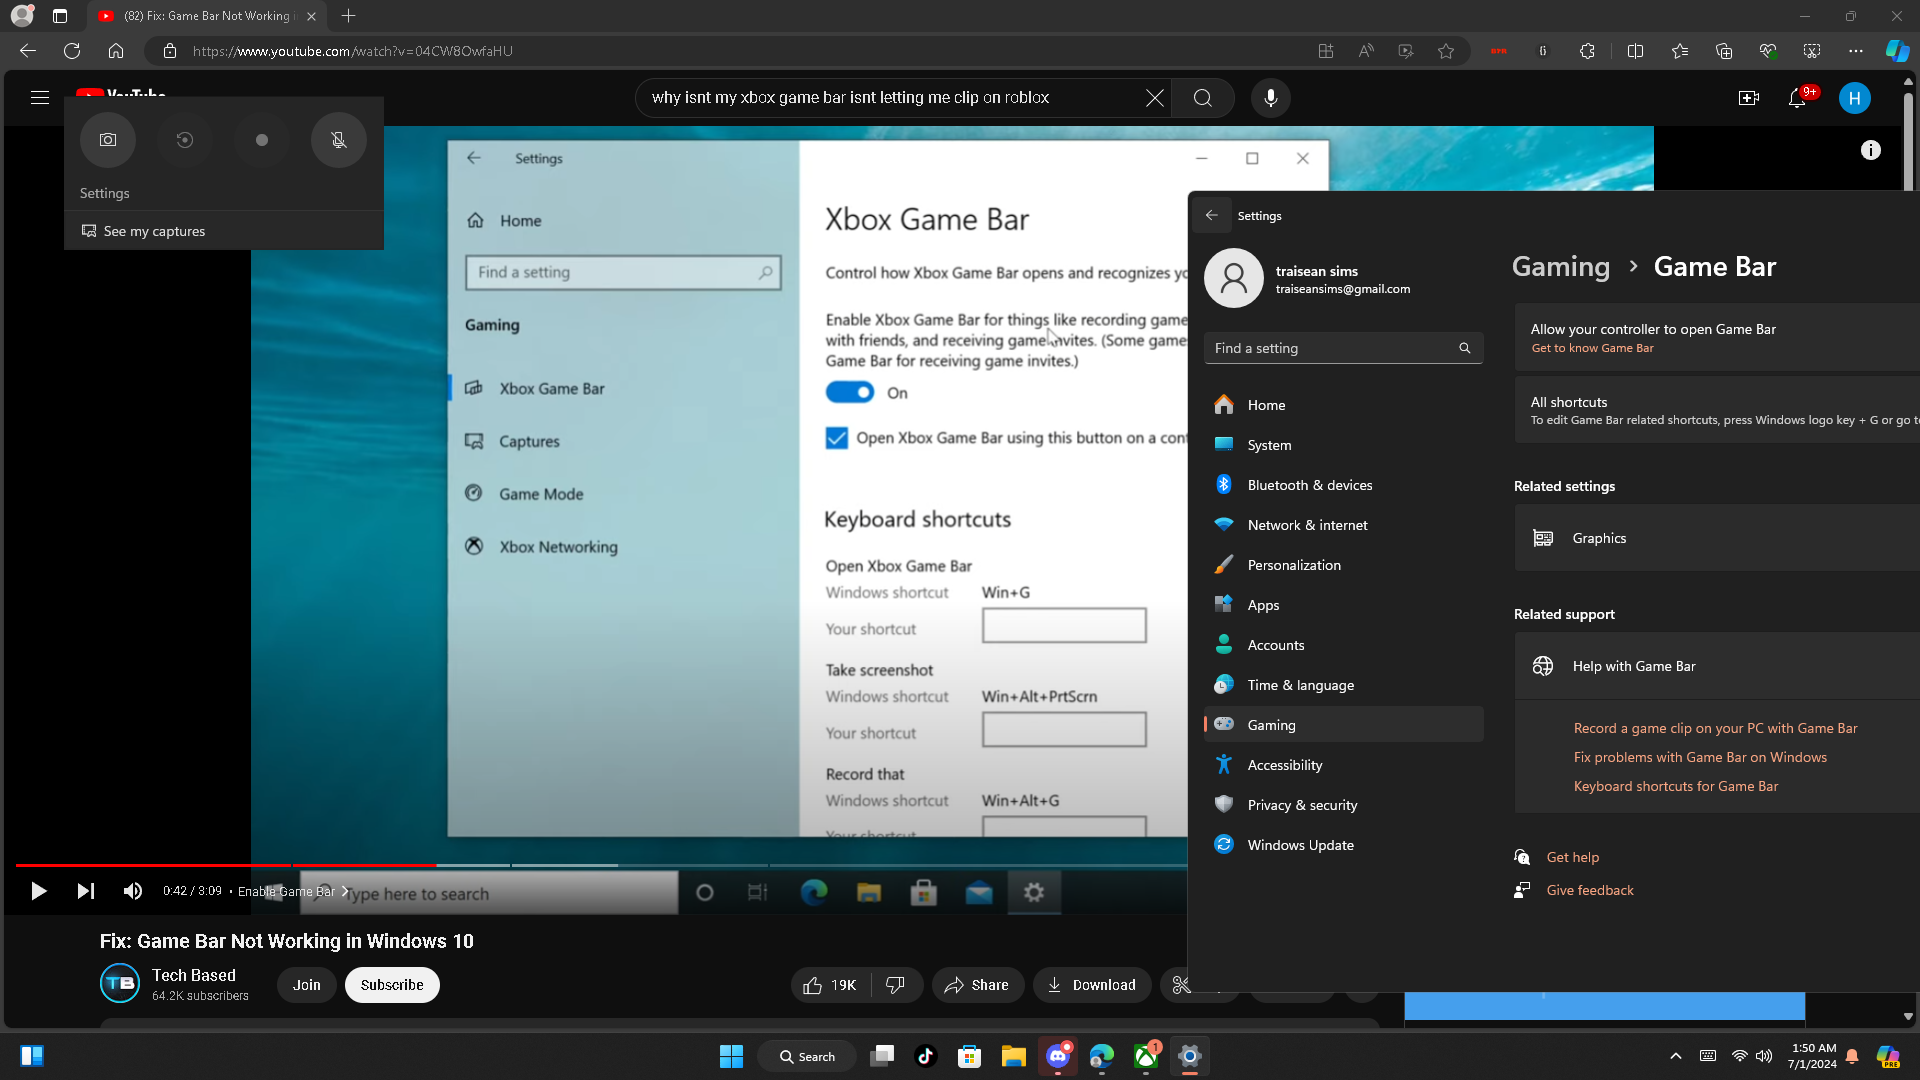
Task: Open Time & language in Settings sidebar
Action: 1343,685
